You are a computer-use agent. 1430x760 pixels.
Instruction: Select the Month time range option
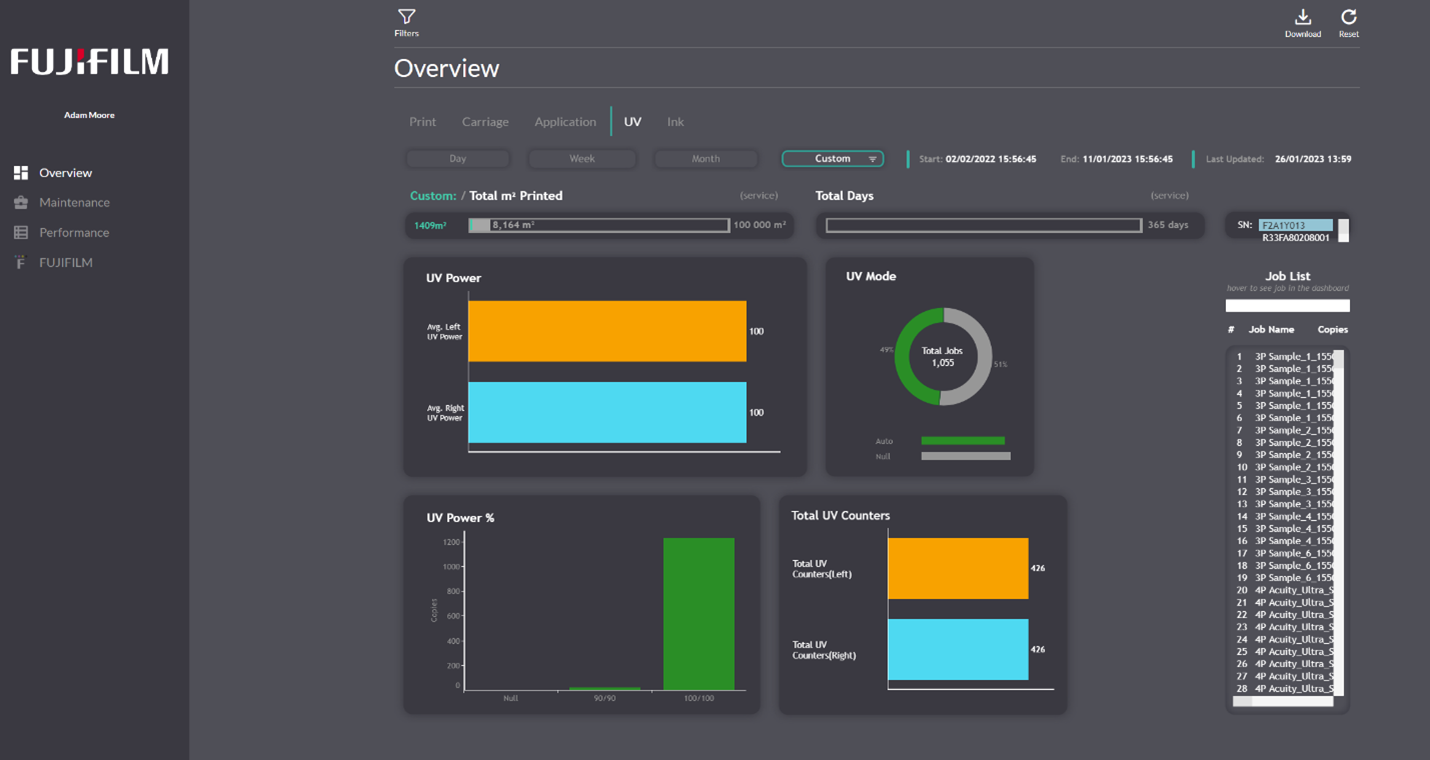pos(705,158)
